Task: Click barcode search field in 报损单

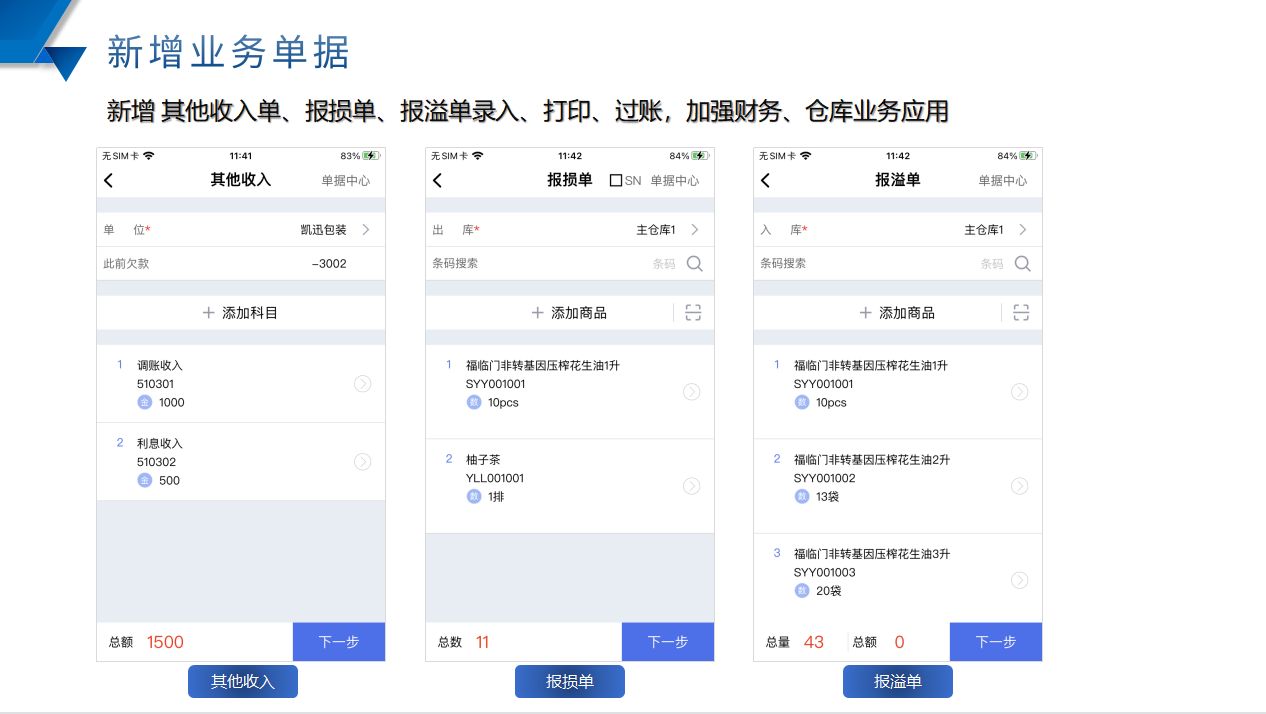Action: tap(550, 264)
